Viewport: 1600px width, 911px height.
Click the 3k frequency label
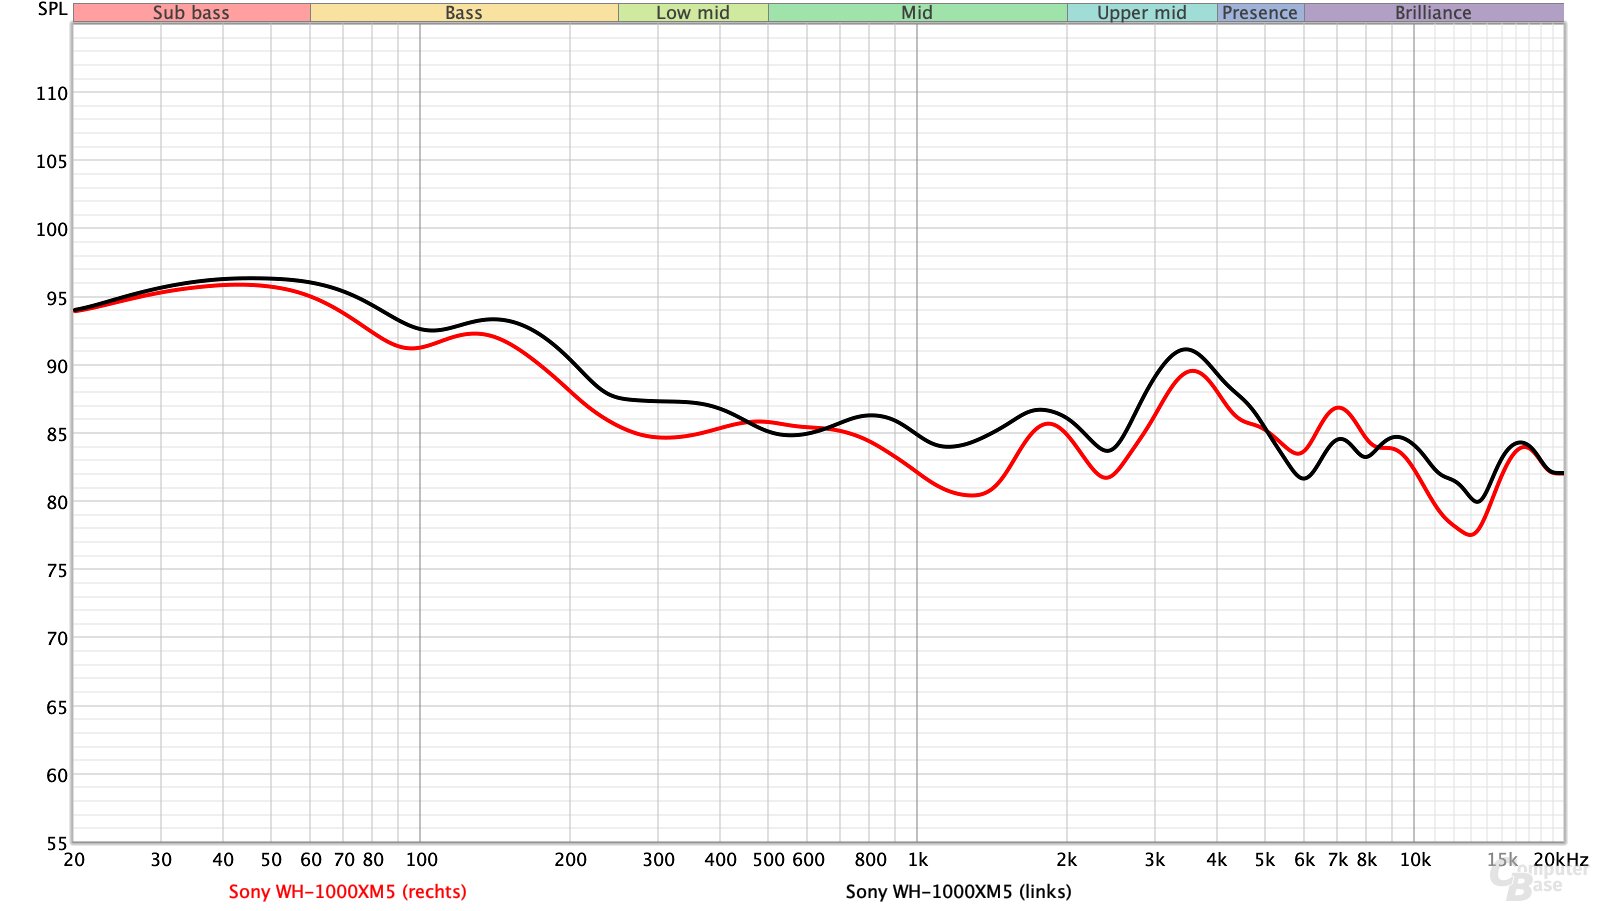point(1154,859)
